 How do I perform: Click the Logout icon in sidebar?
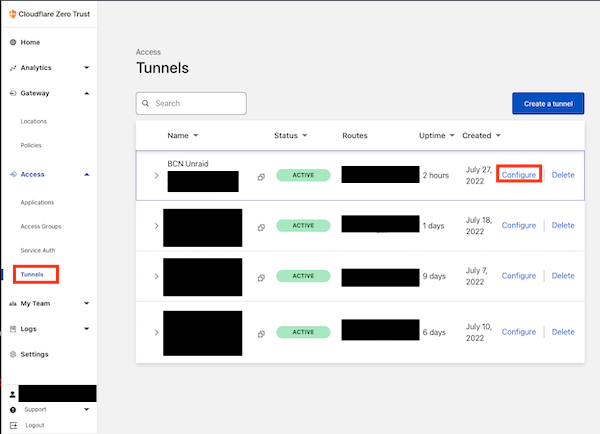pyautogui.click(x=12, y=425)
